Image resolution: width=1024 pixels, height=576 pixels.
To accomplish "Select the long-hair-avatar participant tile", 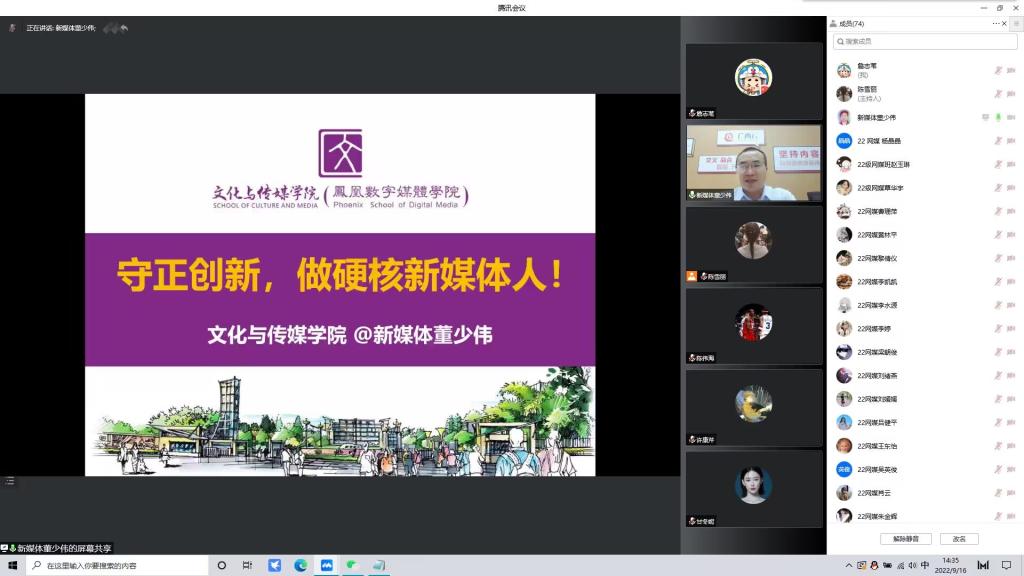I will click(x=754, y=244).
